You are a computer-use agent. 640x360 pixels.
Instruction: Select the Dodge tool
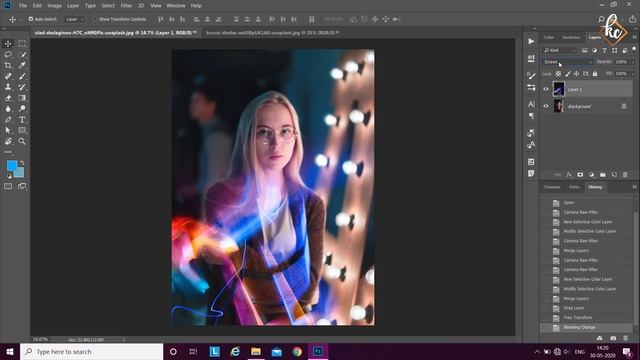coord(22,109)
